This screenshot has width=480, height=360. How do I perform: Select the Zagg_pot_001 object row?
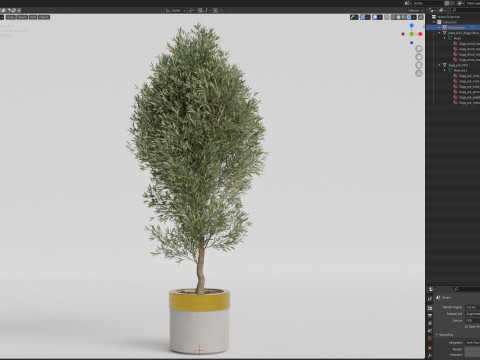[x=453, y=65]
